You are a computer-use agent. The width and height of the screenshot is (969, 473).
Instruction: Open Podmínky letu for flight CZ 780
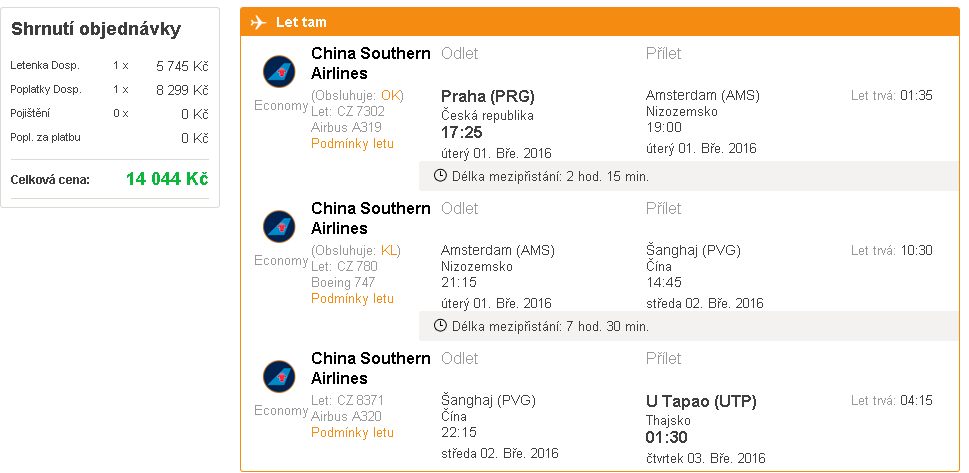tap(352, 299)
